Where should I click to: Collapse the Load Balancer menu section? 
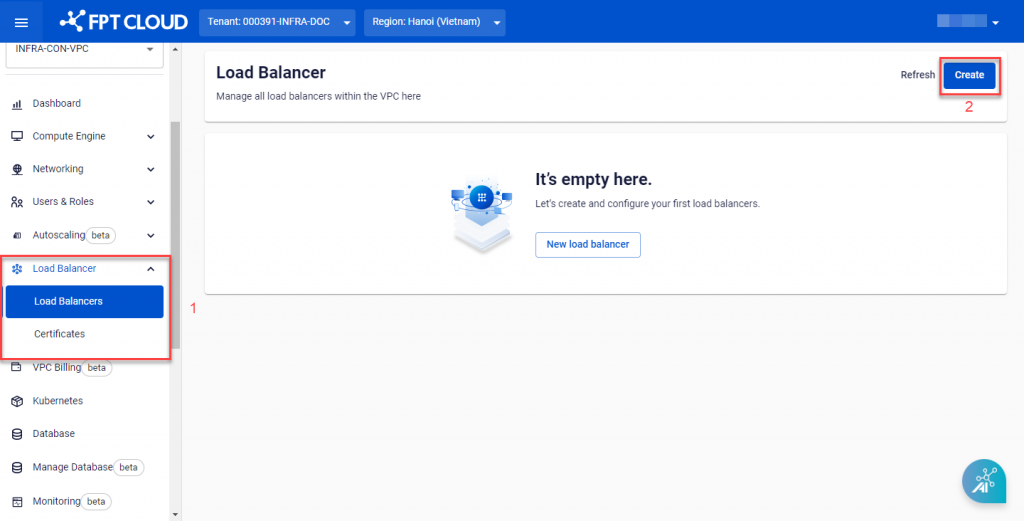150,269
